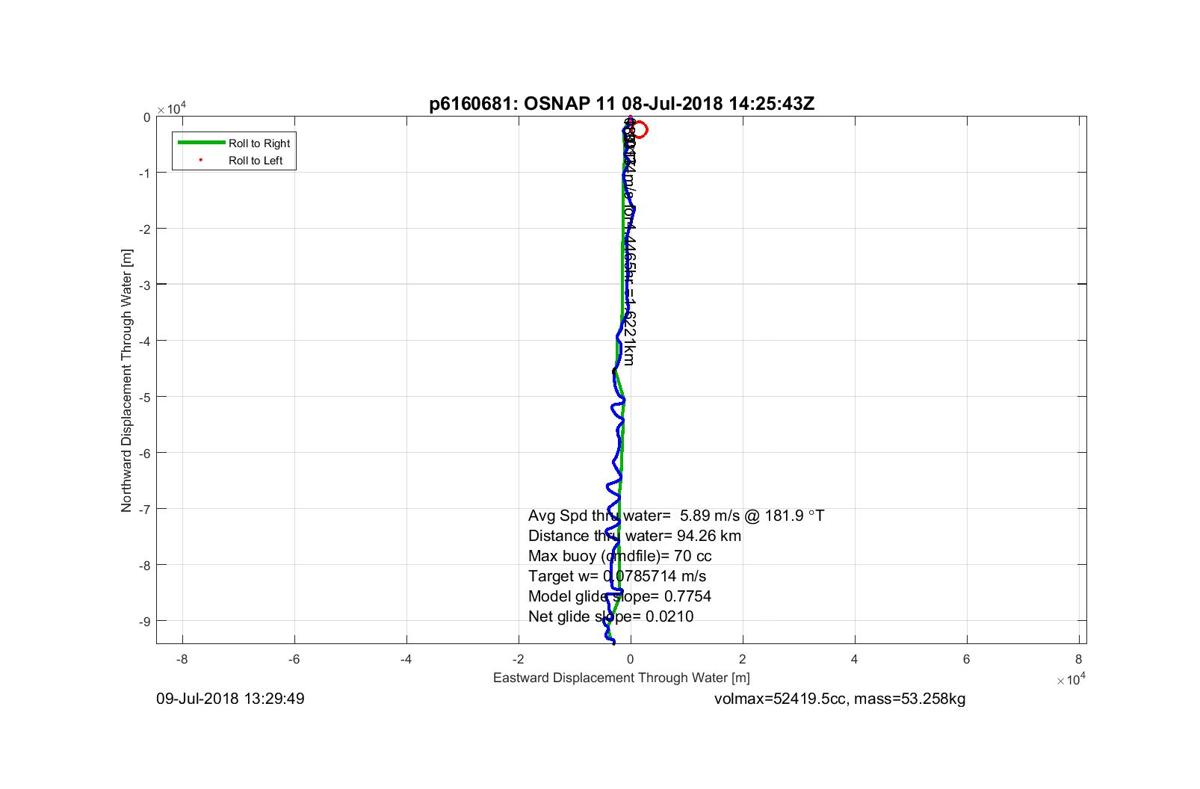Viewport: 1200px width, 789px height.
Task: Click the x-axis tick label -2
Action: (518, 659)
